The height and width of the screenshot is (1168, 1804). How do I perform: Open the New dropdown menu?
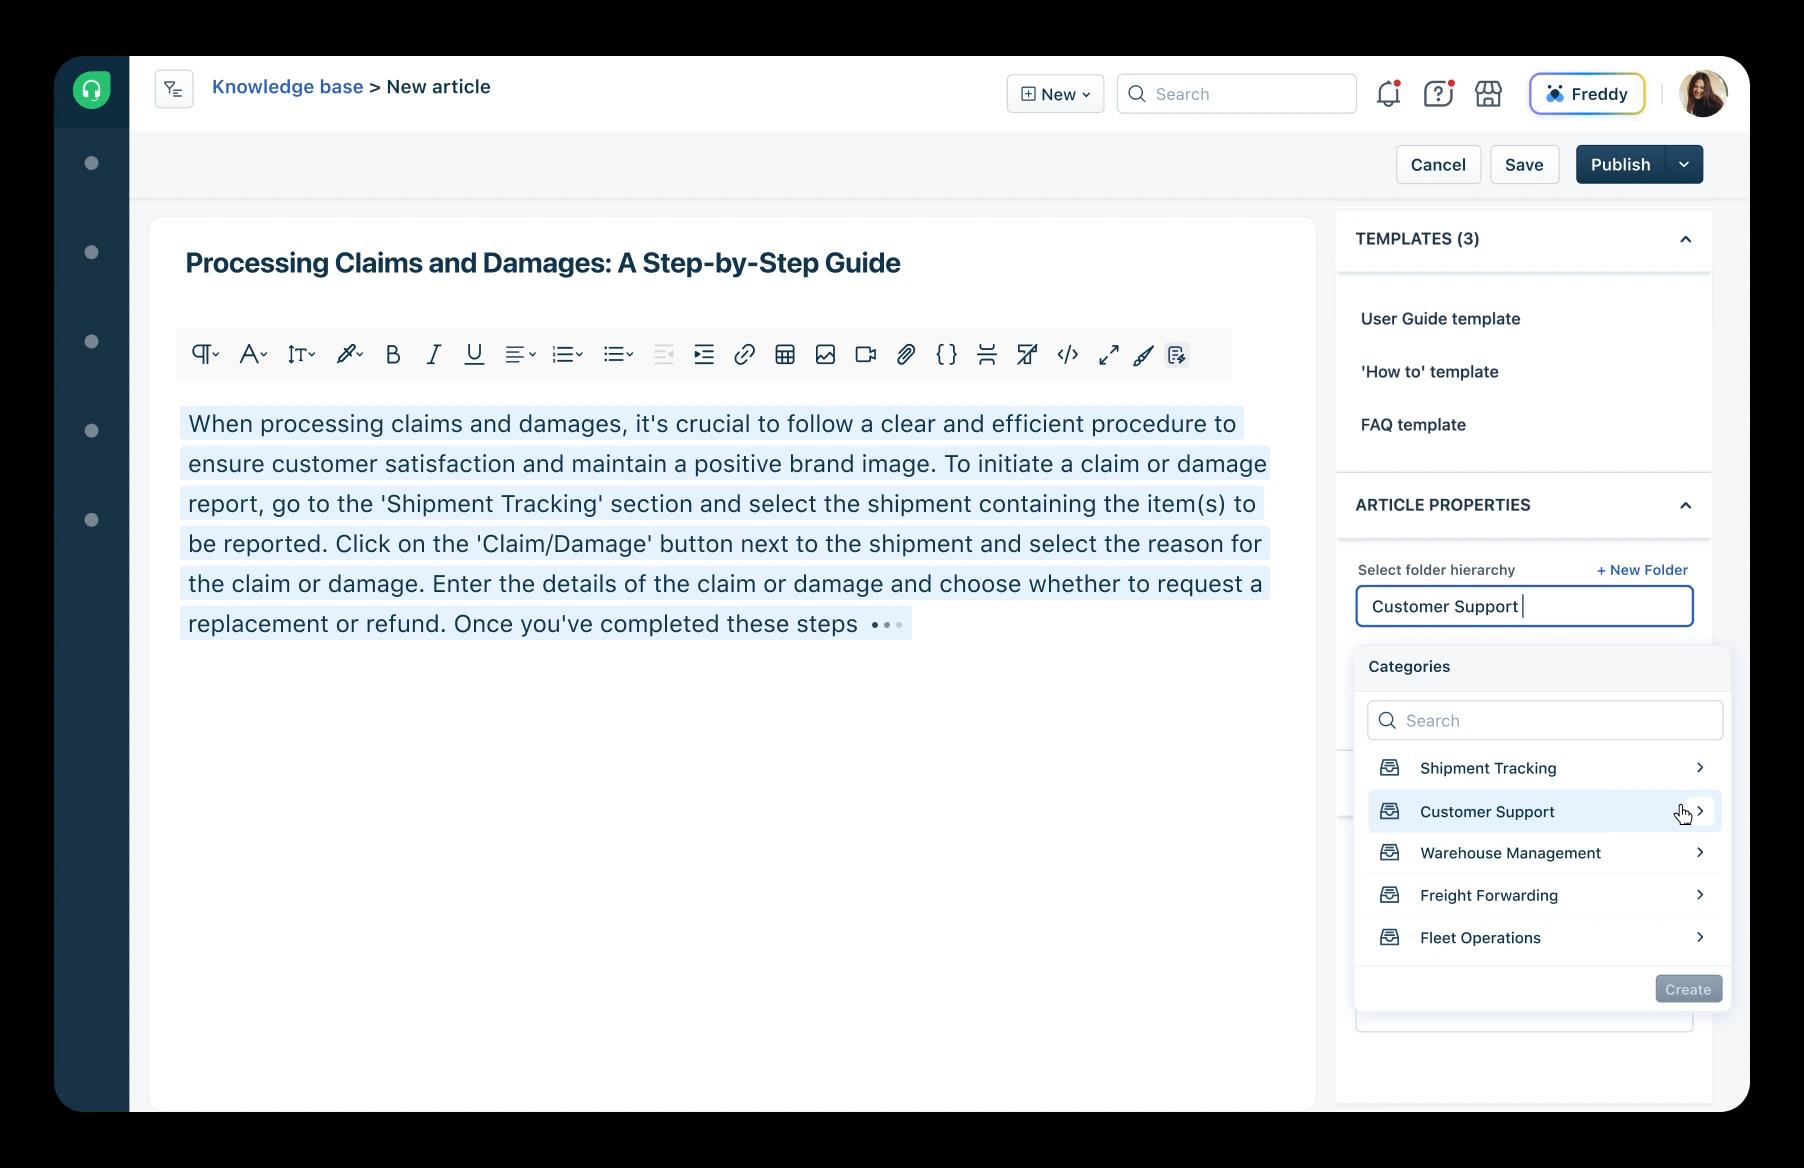click(x=1055, y=93)
